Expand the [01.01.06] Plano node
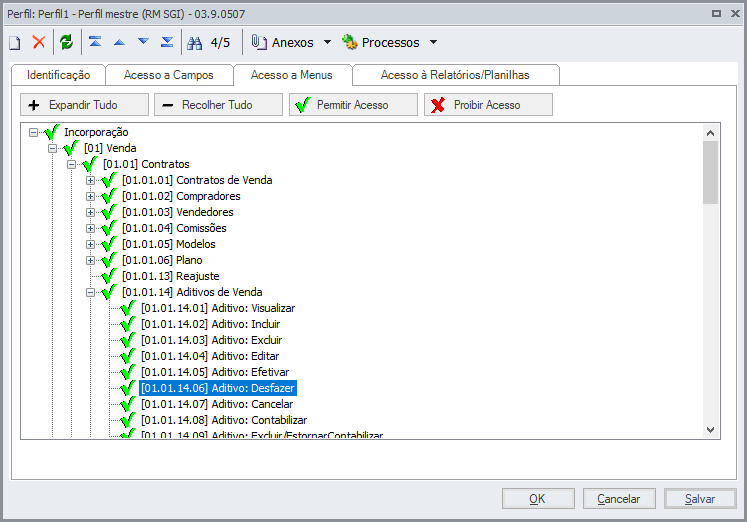 pos(90,260)
